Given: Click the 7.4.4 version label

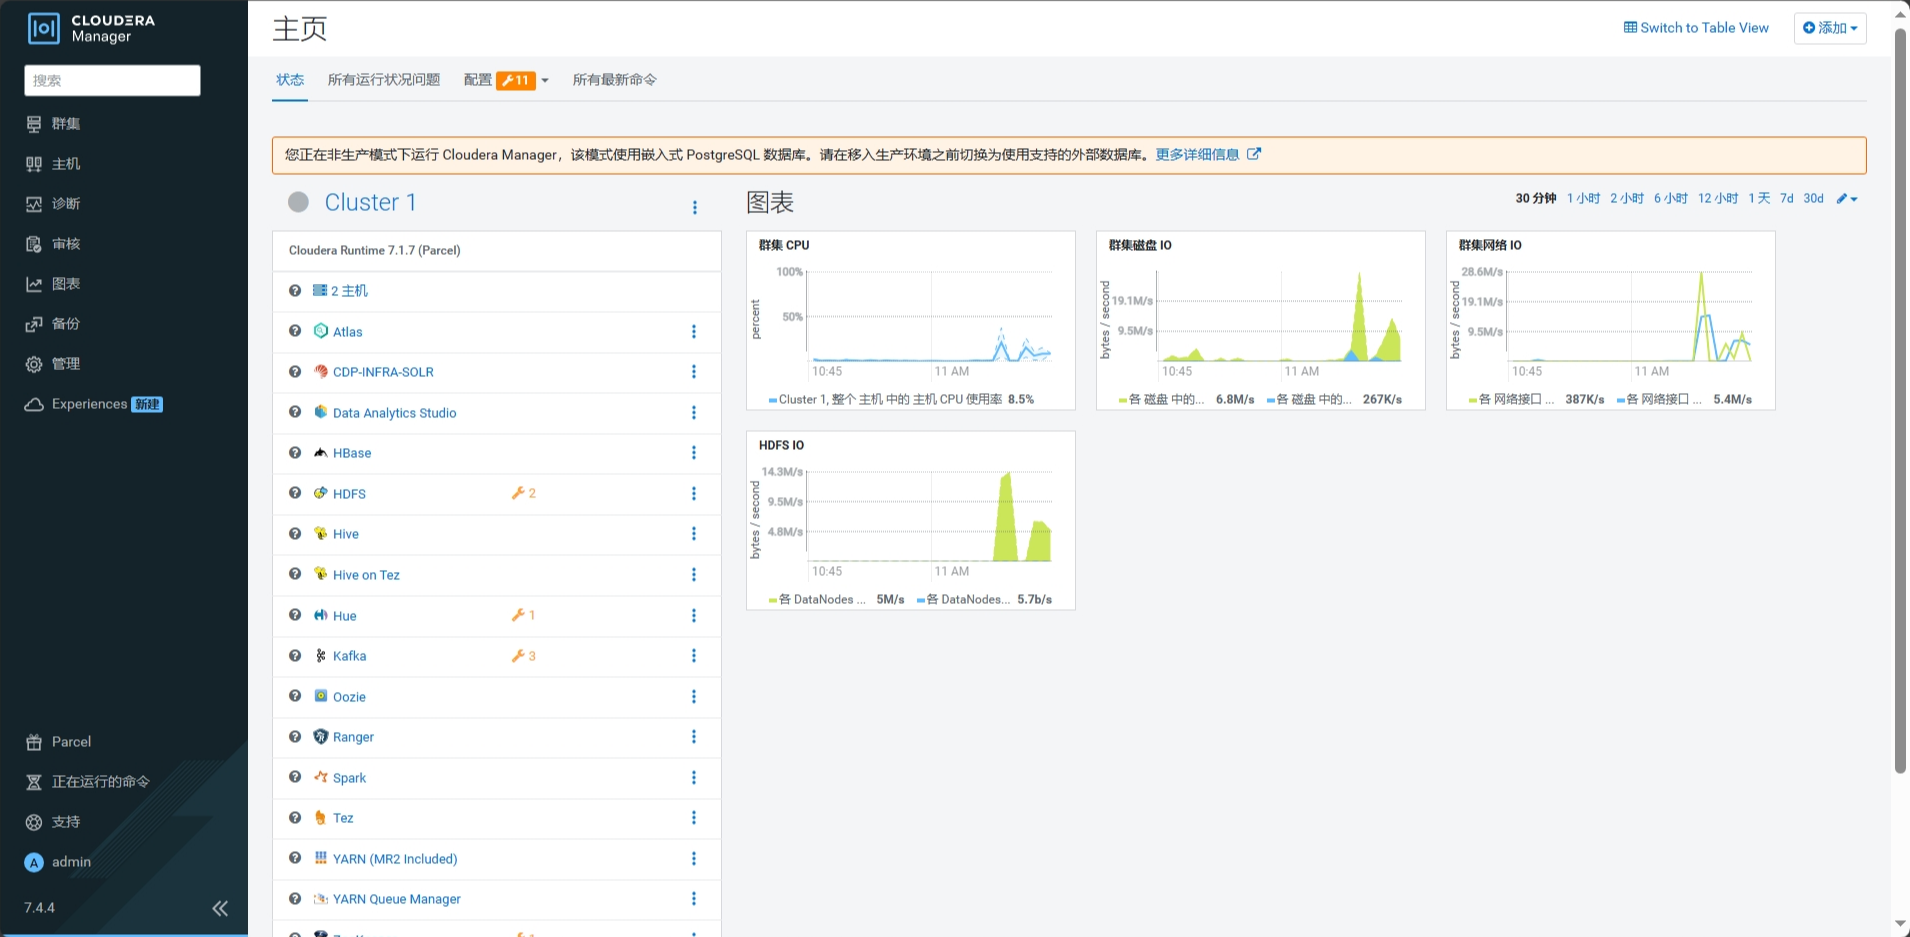Looking at the screenshot, I should click(40, 908).
